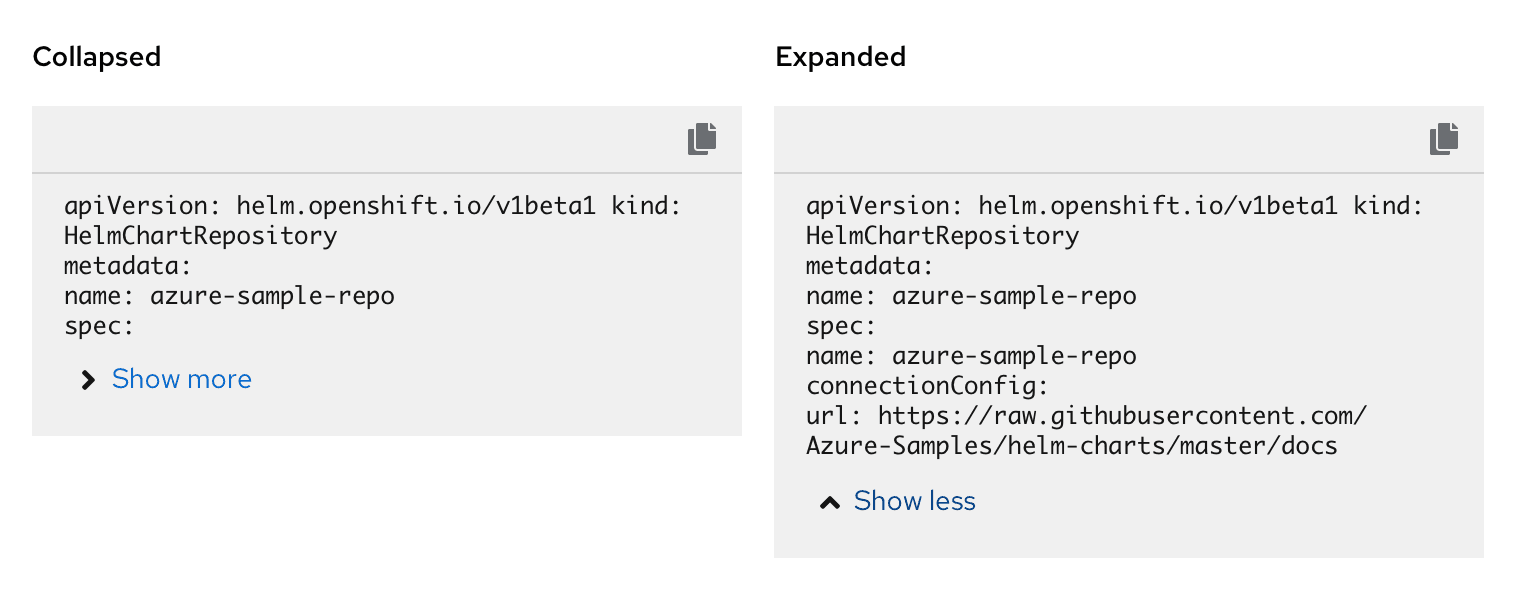Click azure-sample-repo name line in the Collapsed code
Image resolution: width=1516 pixels, height=590 pixels.
(229, 296)
